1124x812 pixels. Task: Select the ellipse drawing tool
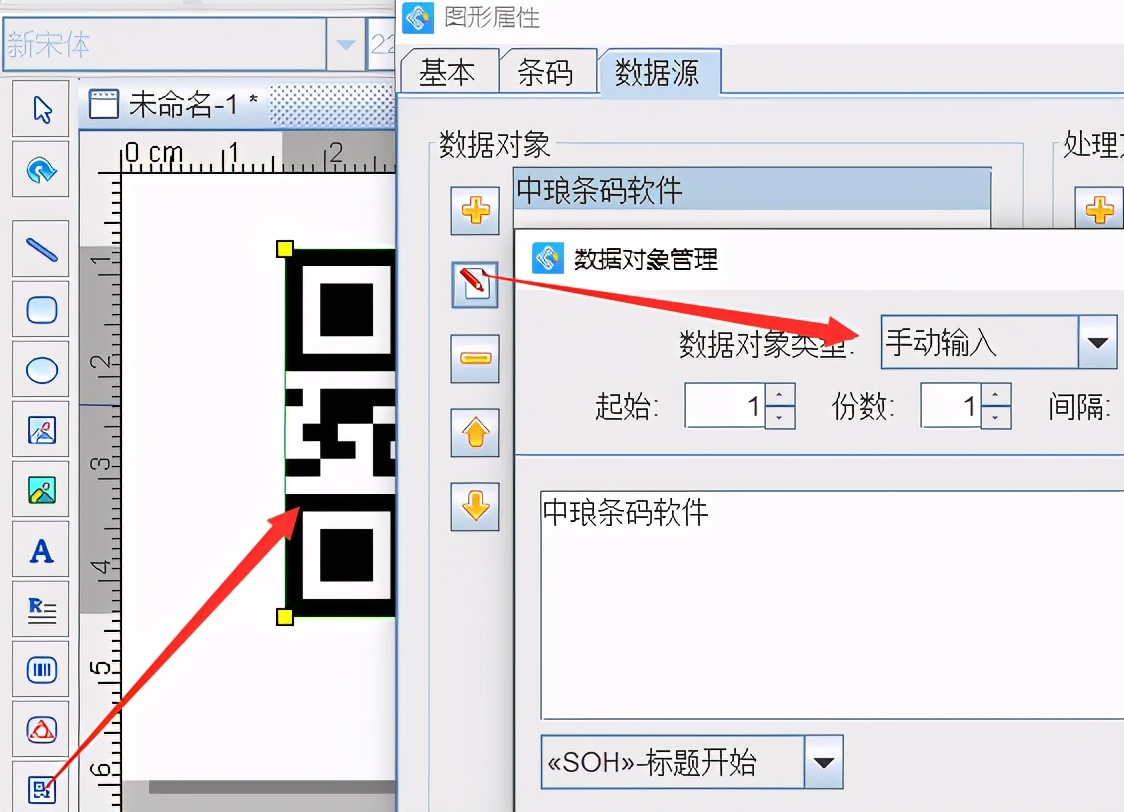[x=41, y=370]
